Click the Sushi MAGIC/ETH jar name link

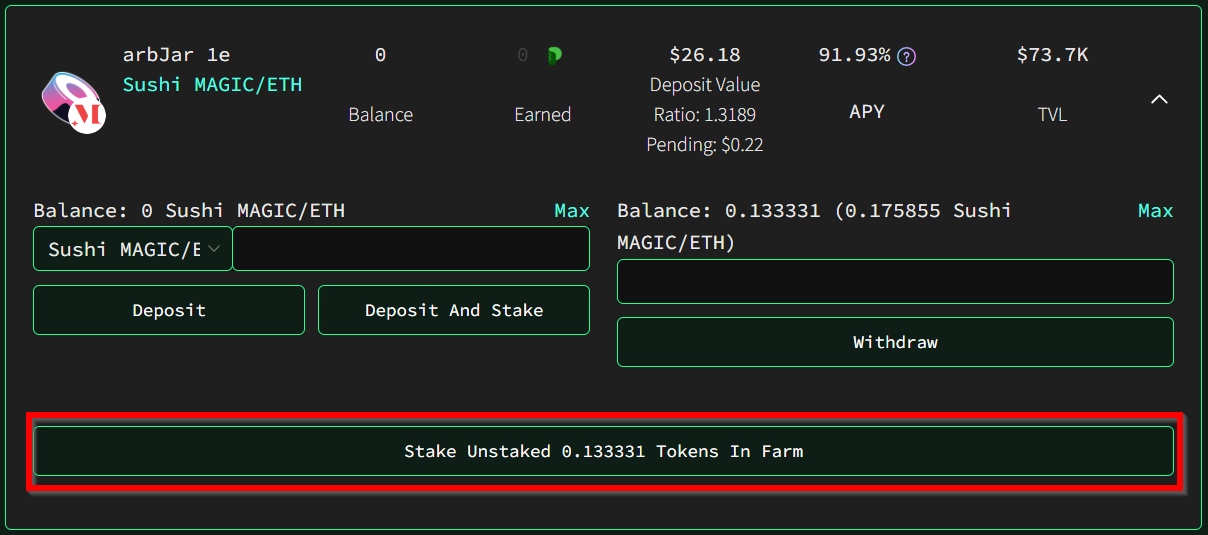[x=212, y=85]
